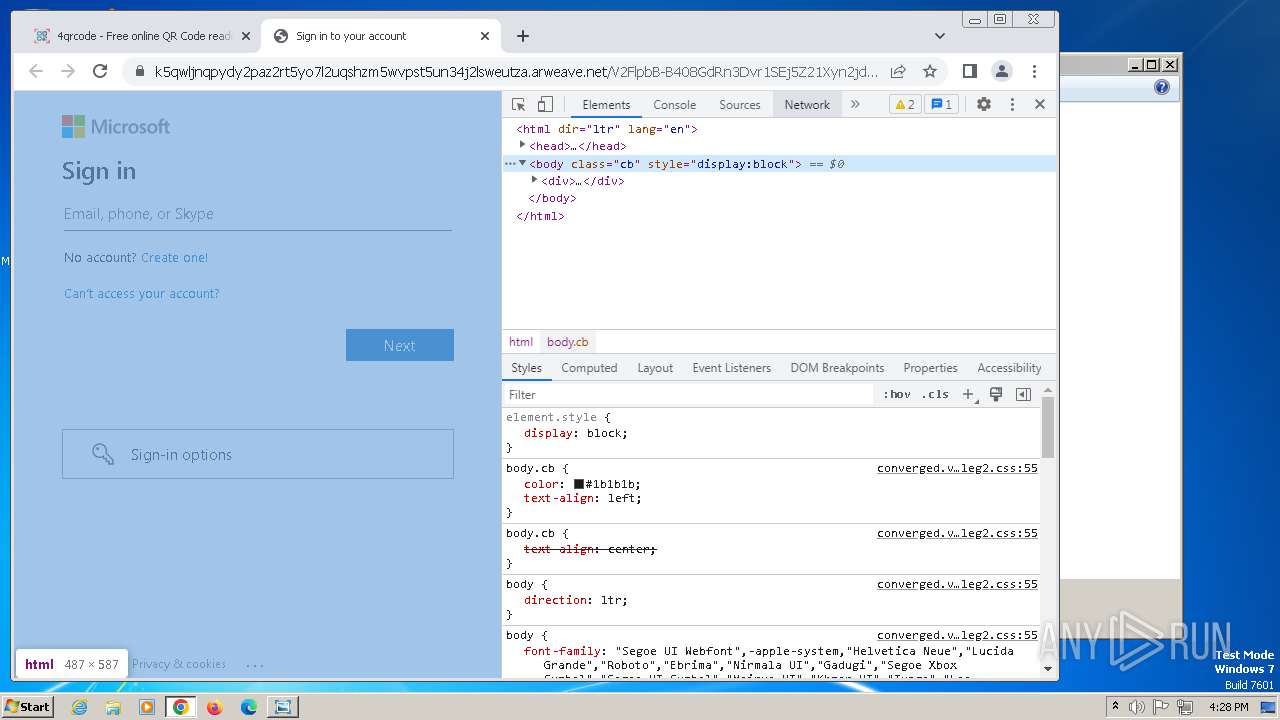Viewport: 1280px width, 720px height.
Task: Open the DOM Breakpoints tab
Action: click(837, 368)
